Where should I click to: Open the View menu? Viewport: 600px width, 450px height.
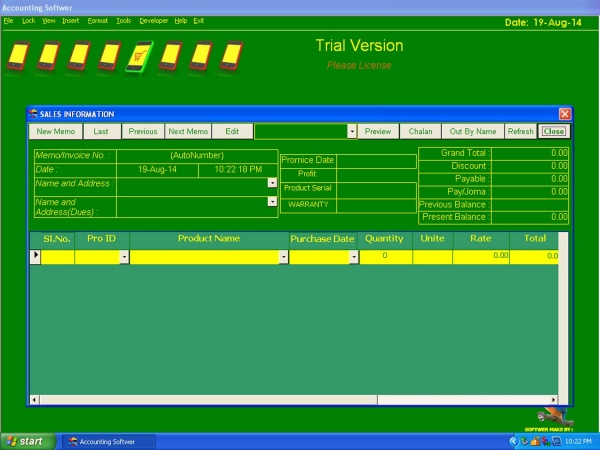click(x=49, y=21)
